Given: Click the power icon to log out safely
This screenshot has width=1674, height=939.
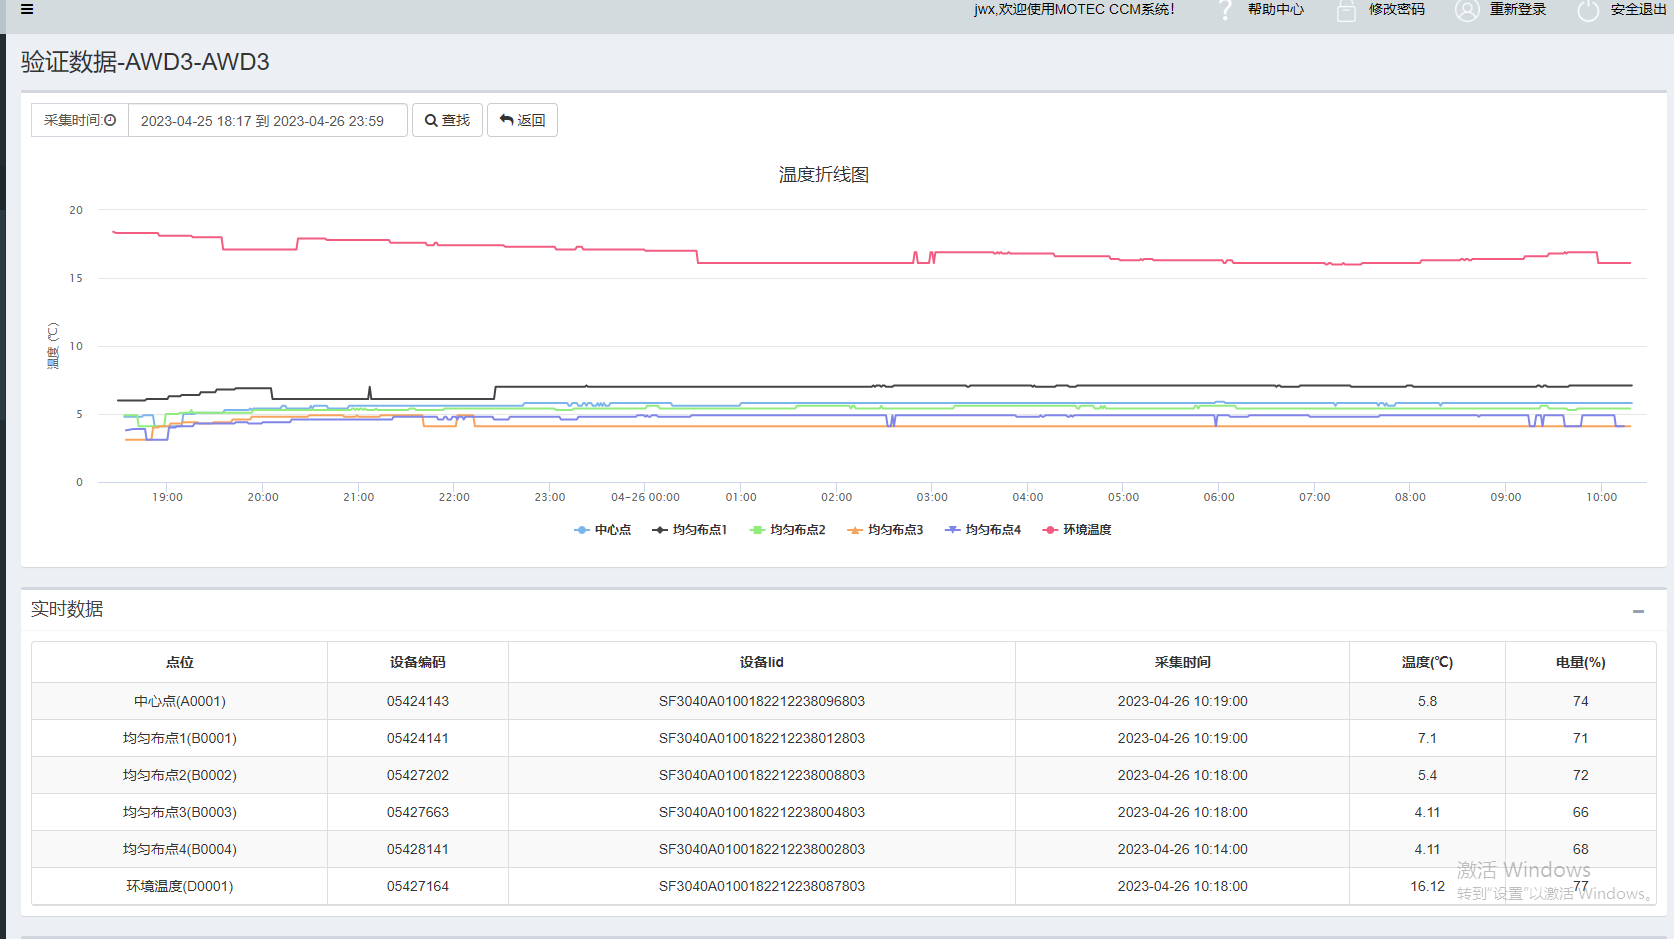Looking at the screenshot, I should point(1588,10).
